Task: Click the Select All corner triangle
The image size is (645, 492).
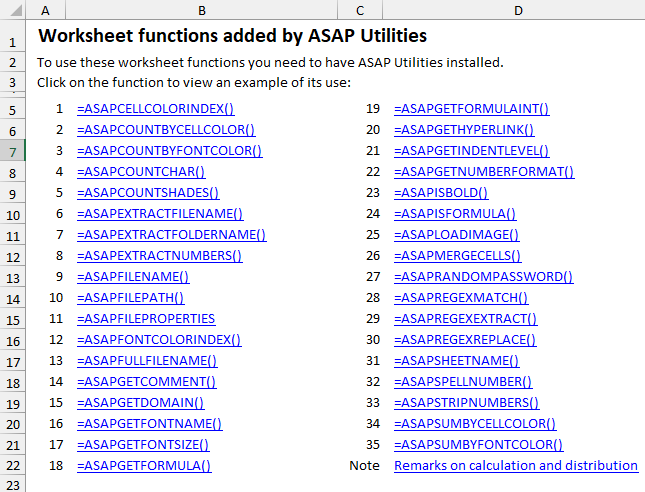Action: coord(16,10)
